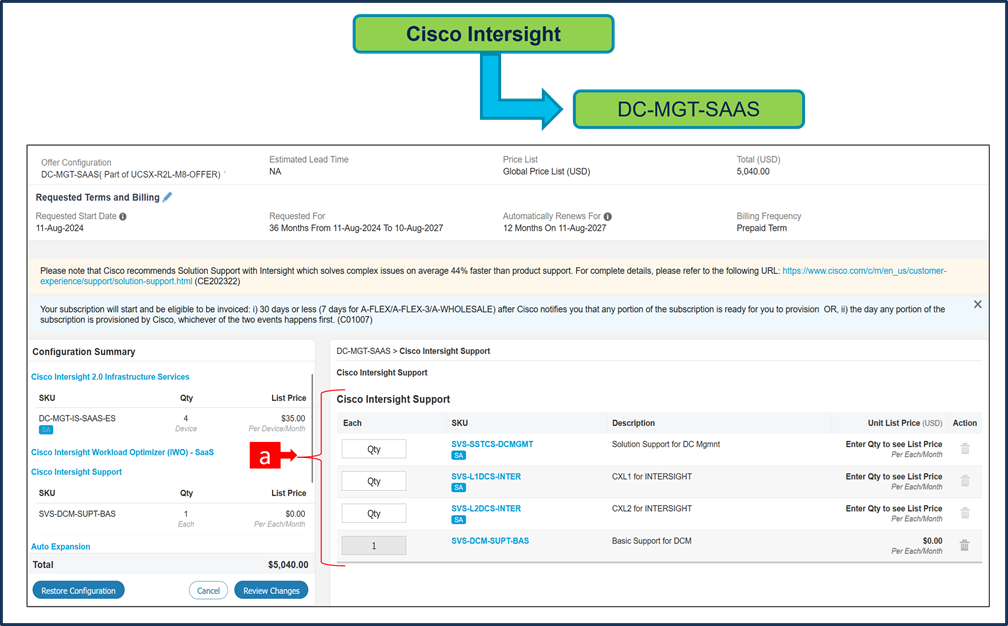Click the Action column header
Viewport: 1008px width, 626px height.
[x=964, y=423]
